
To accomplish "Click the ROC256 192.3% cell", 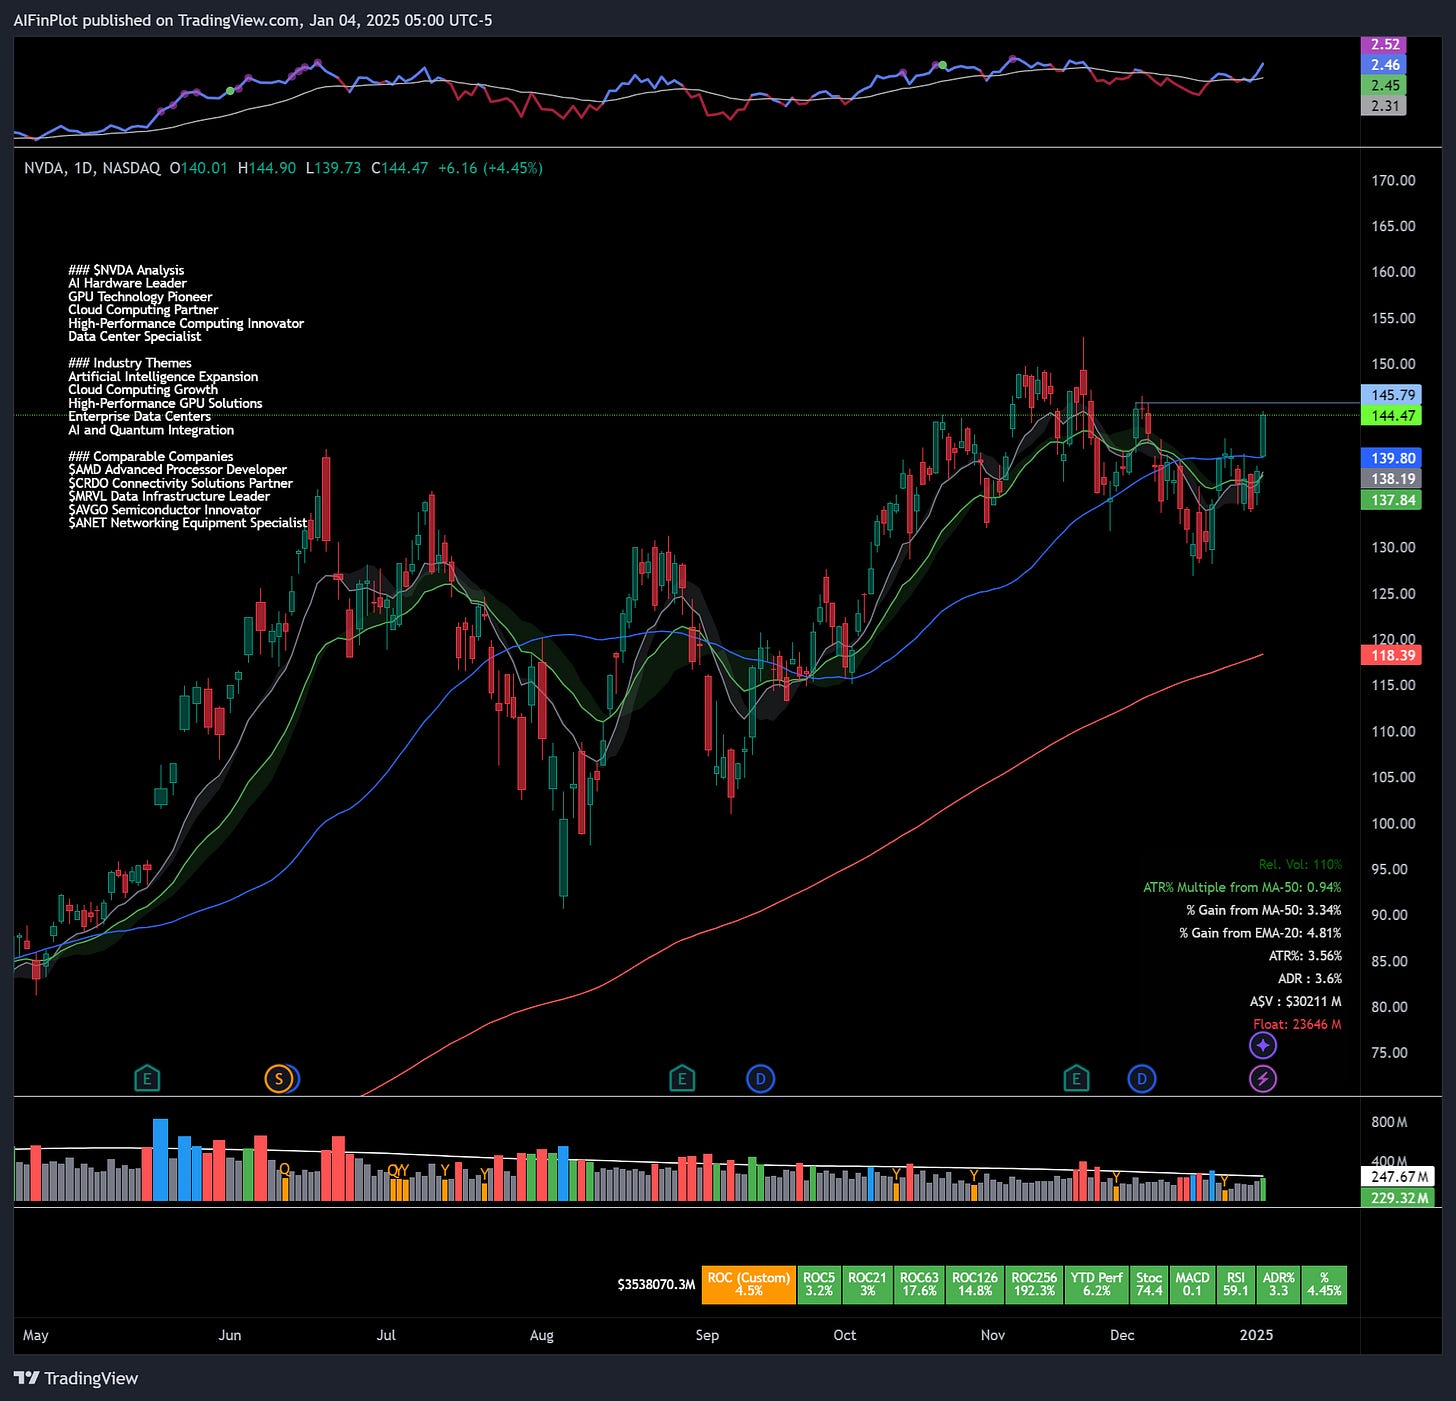I will coord(1034,1285).
